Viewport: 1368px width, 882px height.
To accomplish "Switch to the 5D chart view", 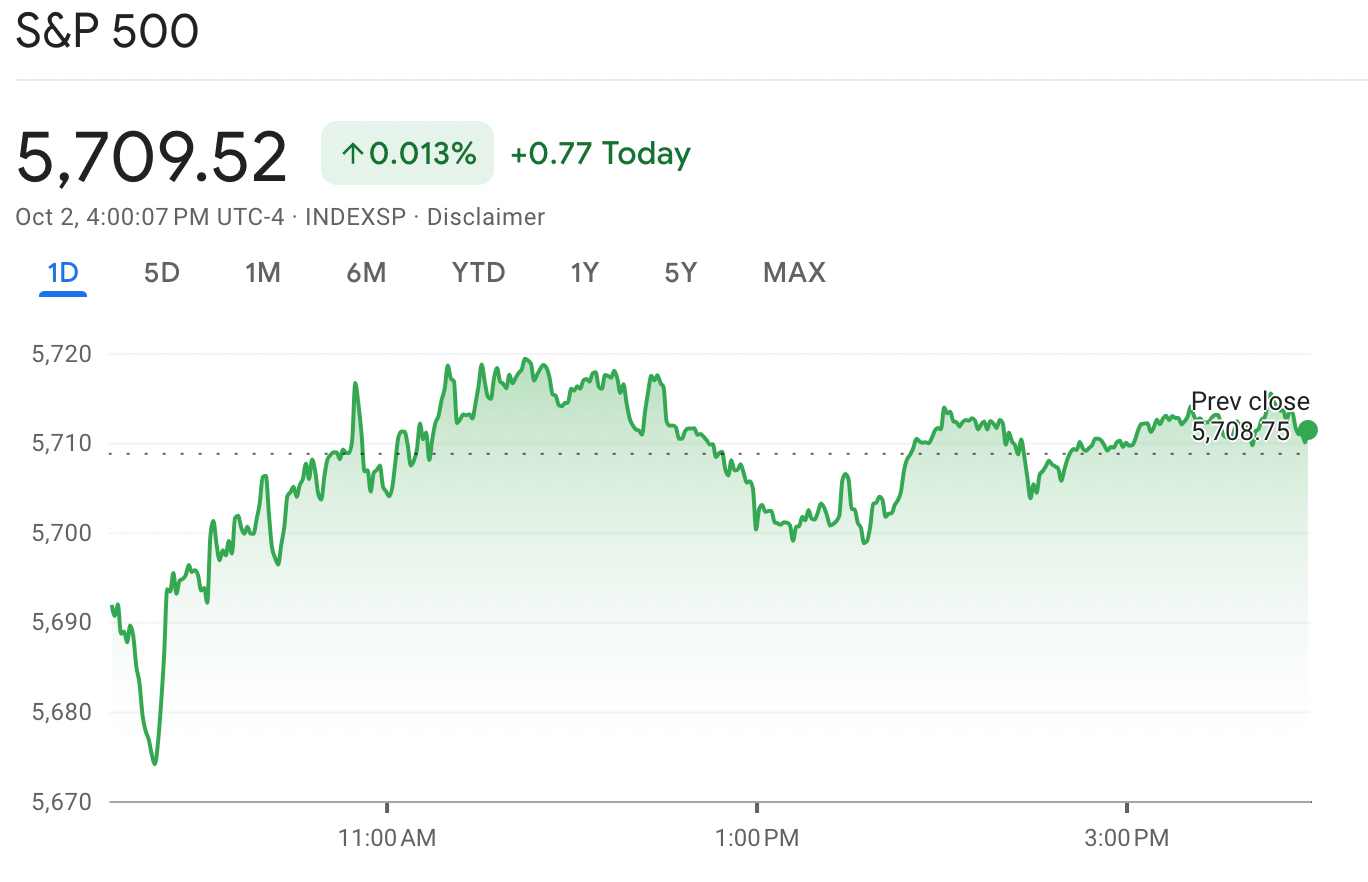I will tap(160, 272).
